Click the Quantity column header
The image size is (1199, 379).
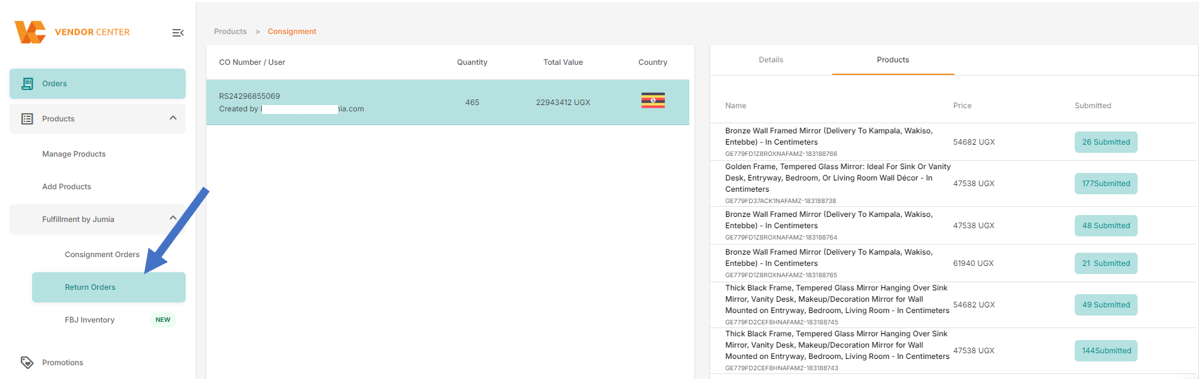(x=472, y=62)
